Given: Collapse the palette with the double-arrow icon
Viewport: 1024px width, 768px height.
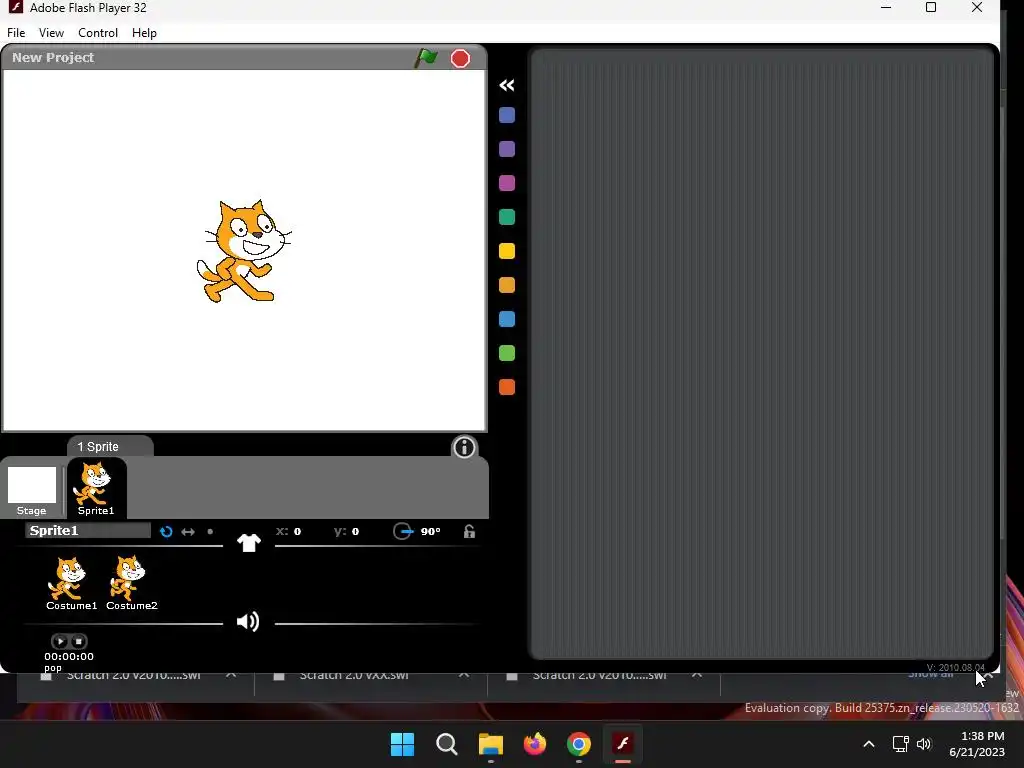Looking at the screenshot, I should click(x=507, y=85).
